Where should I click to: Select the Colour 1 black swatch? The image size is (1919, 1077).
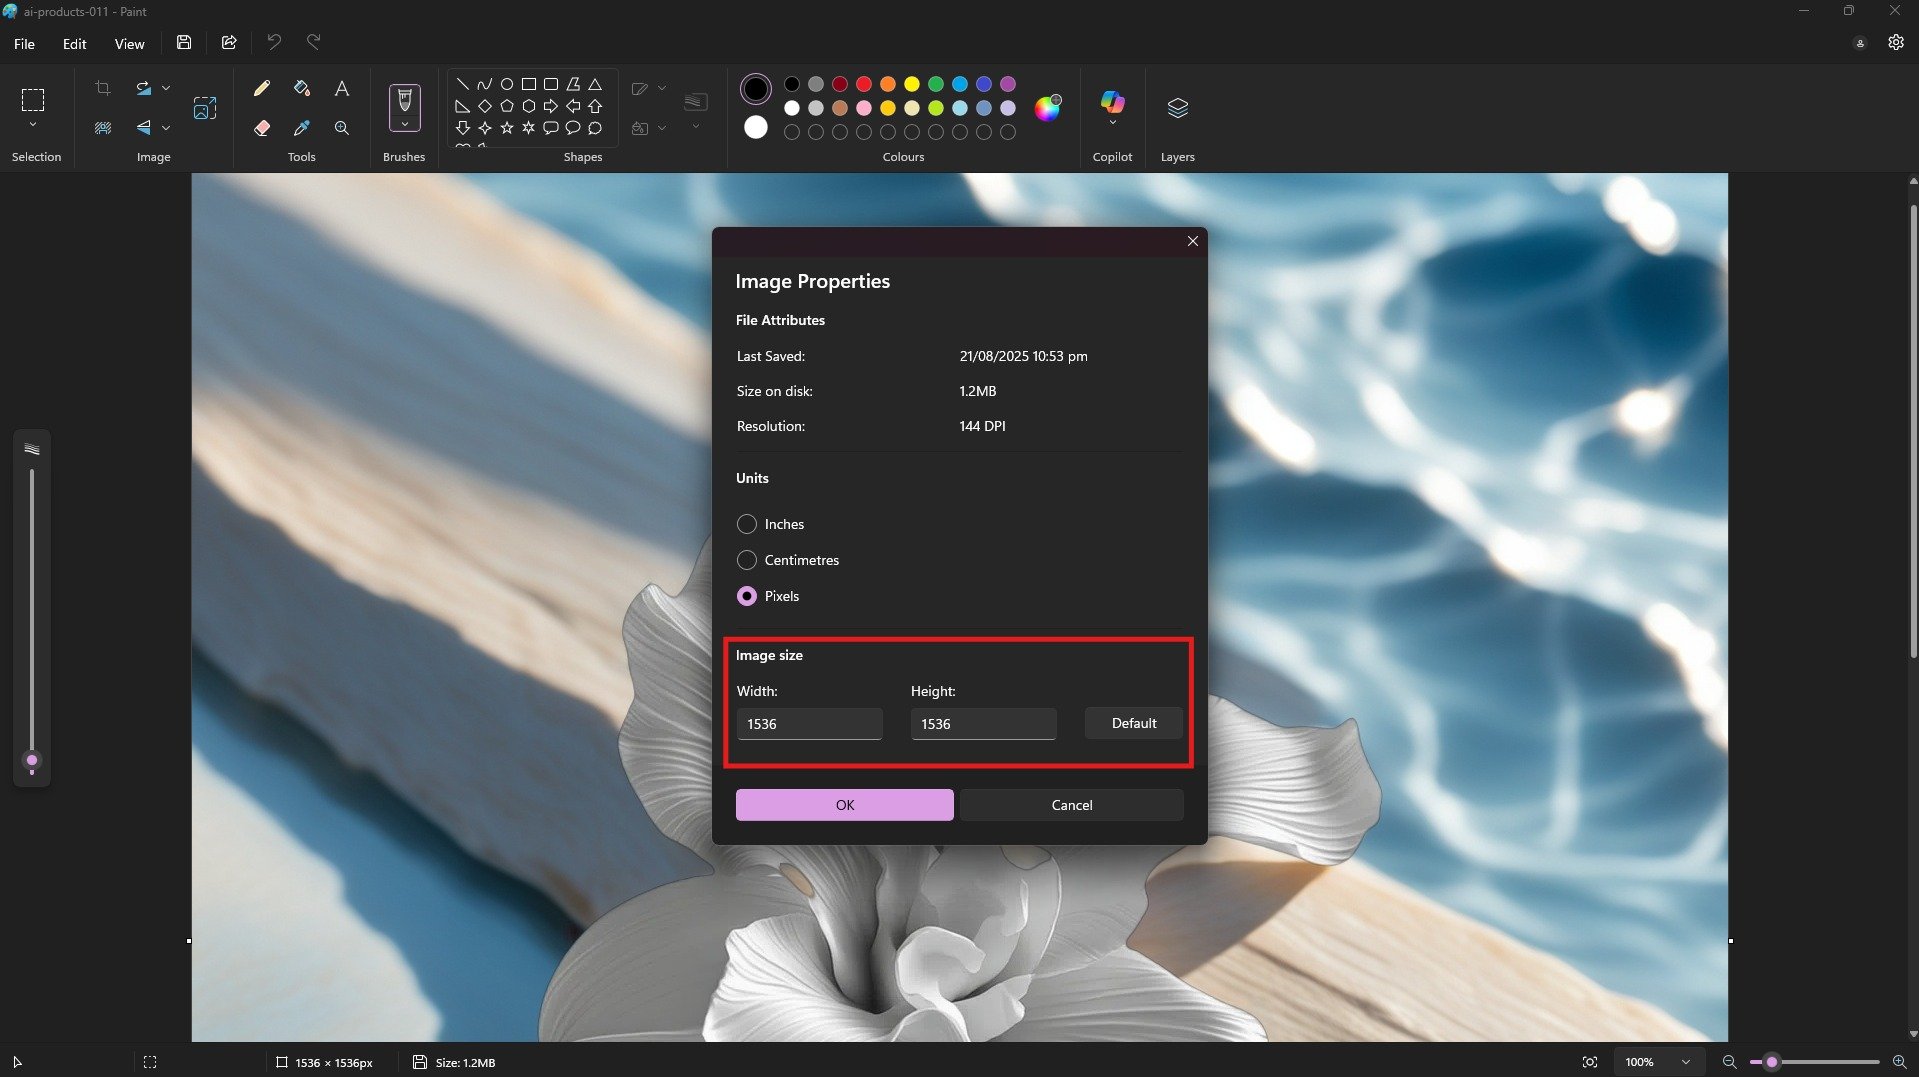(756, 89)
